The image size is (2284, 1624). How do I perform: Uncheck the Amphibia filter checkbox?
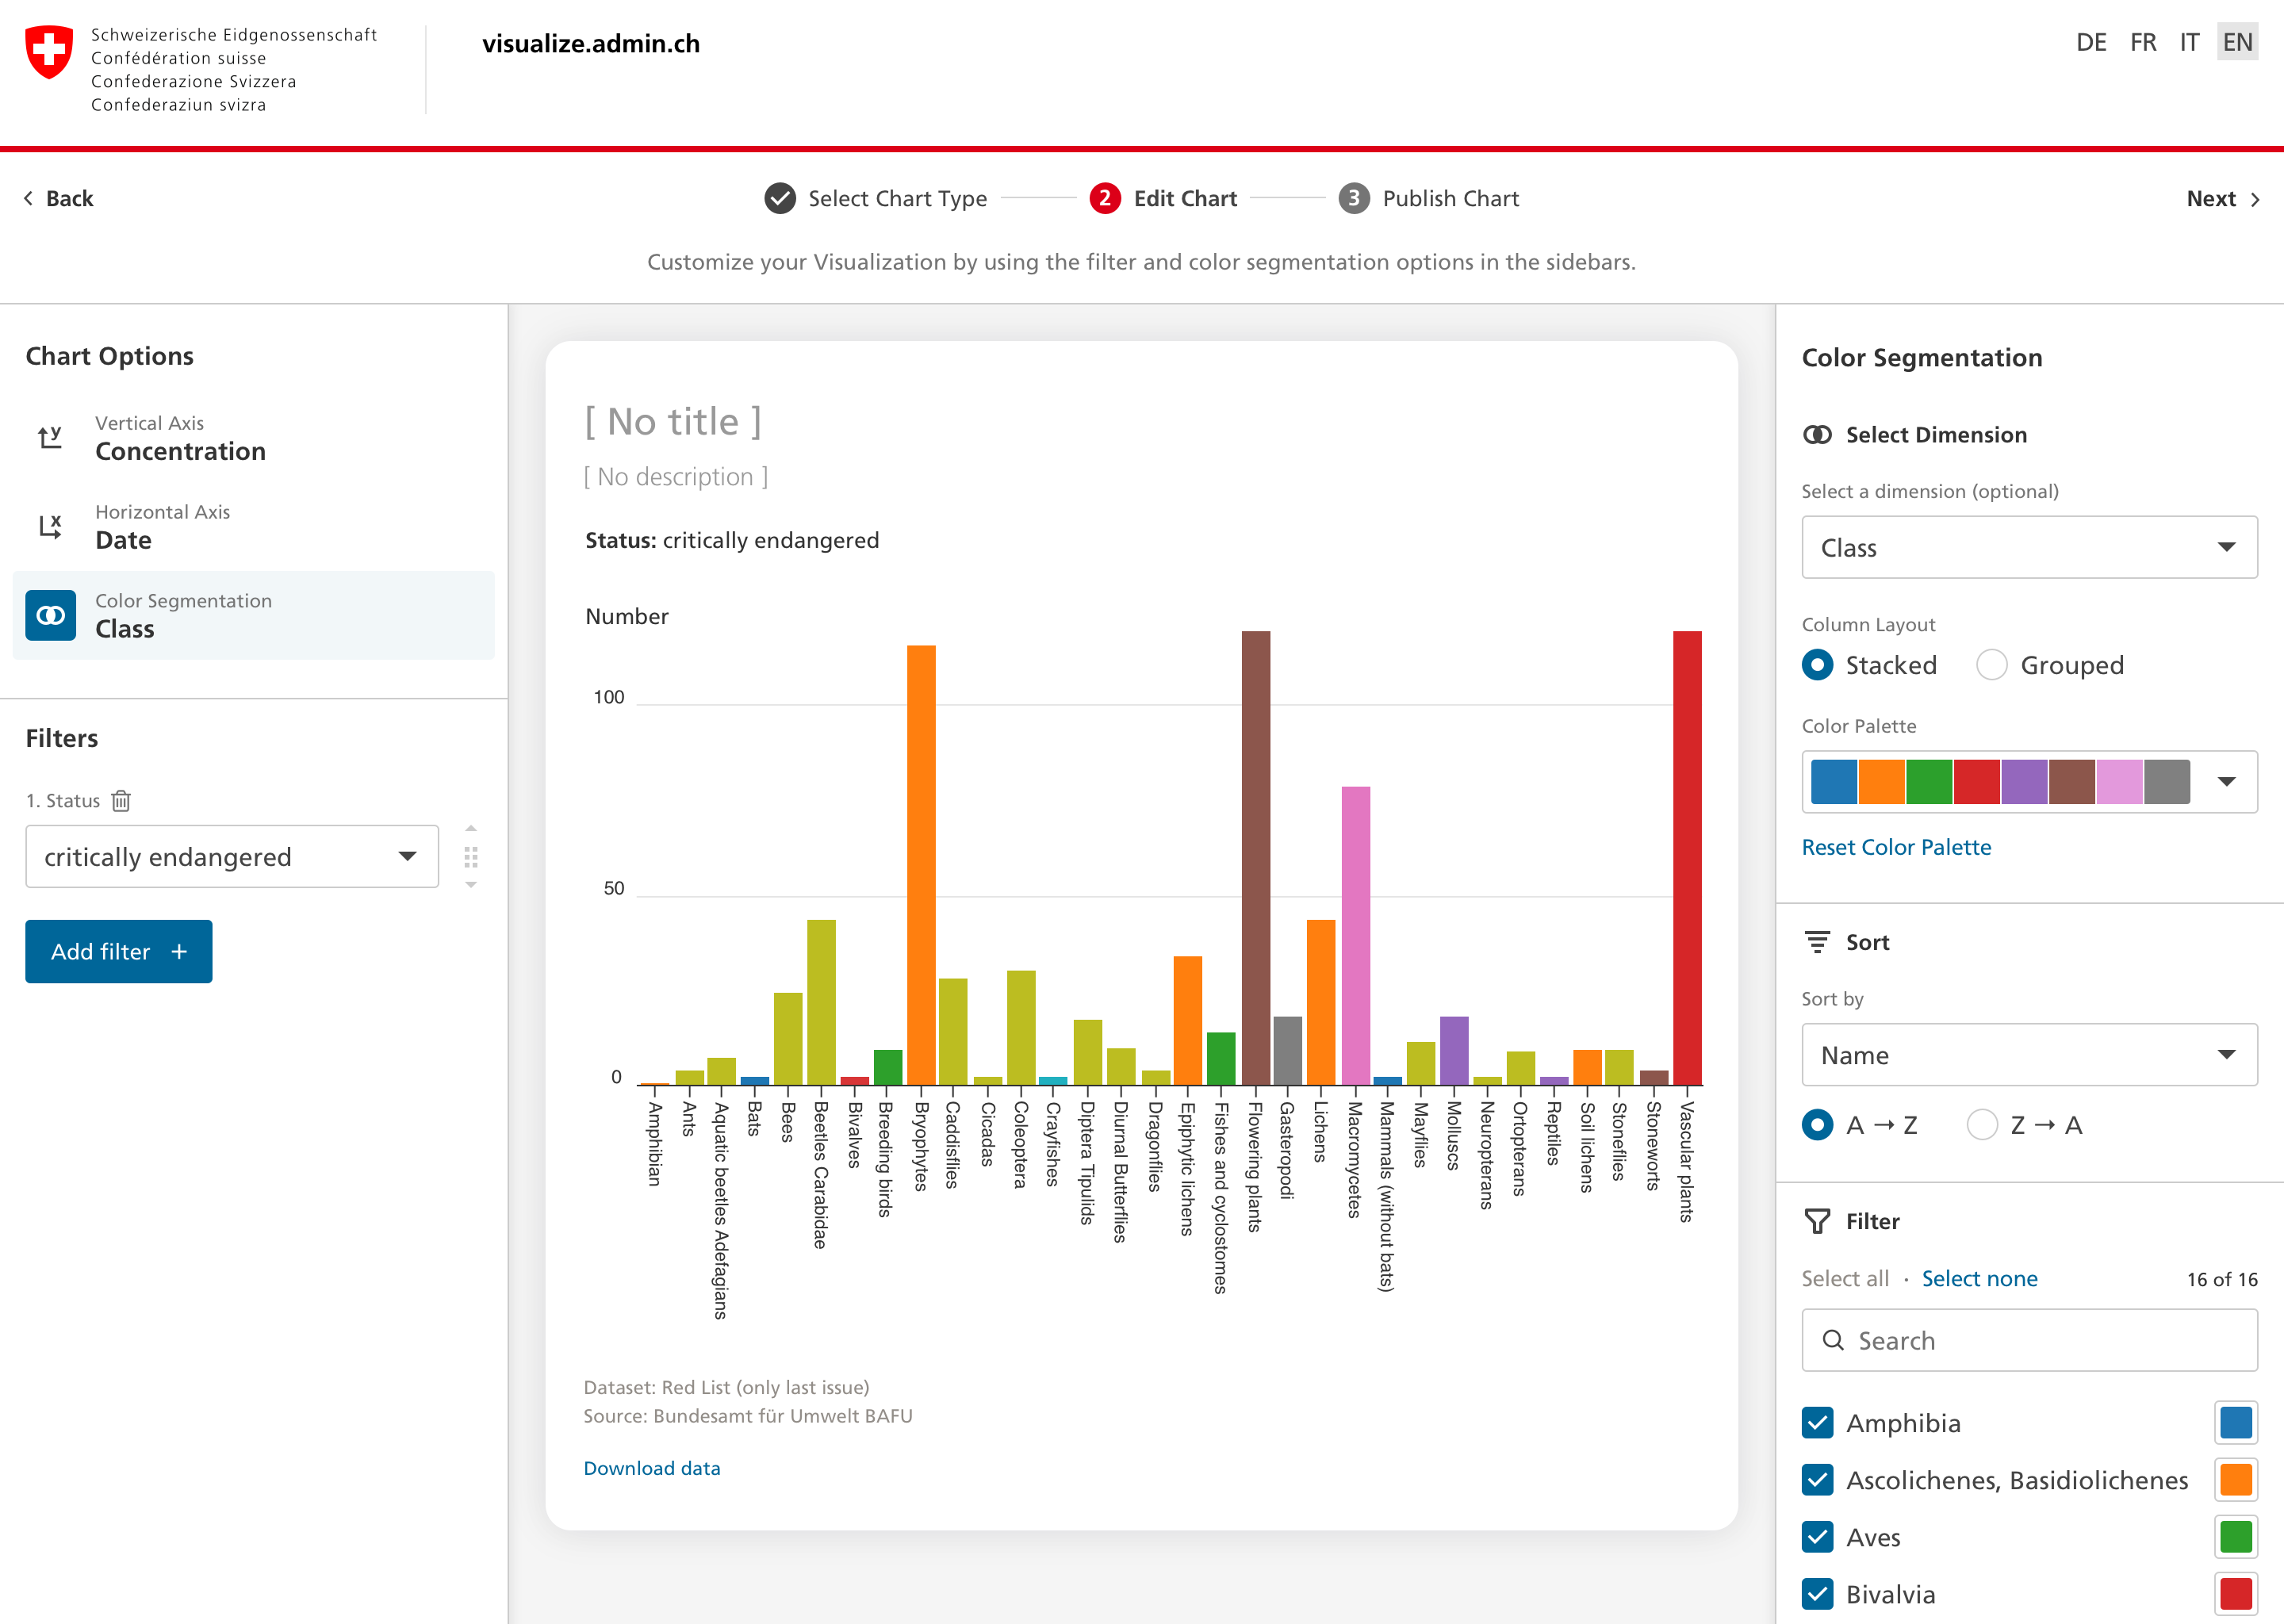coord(1817,1423)
